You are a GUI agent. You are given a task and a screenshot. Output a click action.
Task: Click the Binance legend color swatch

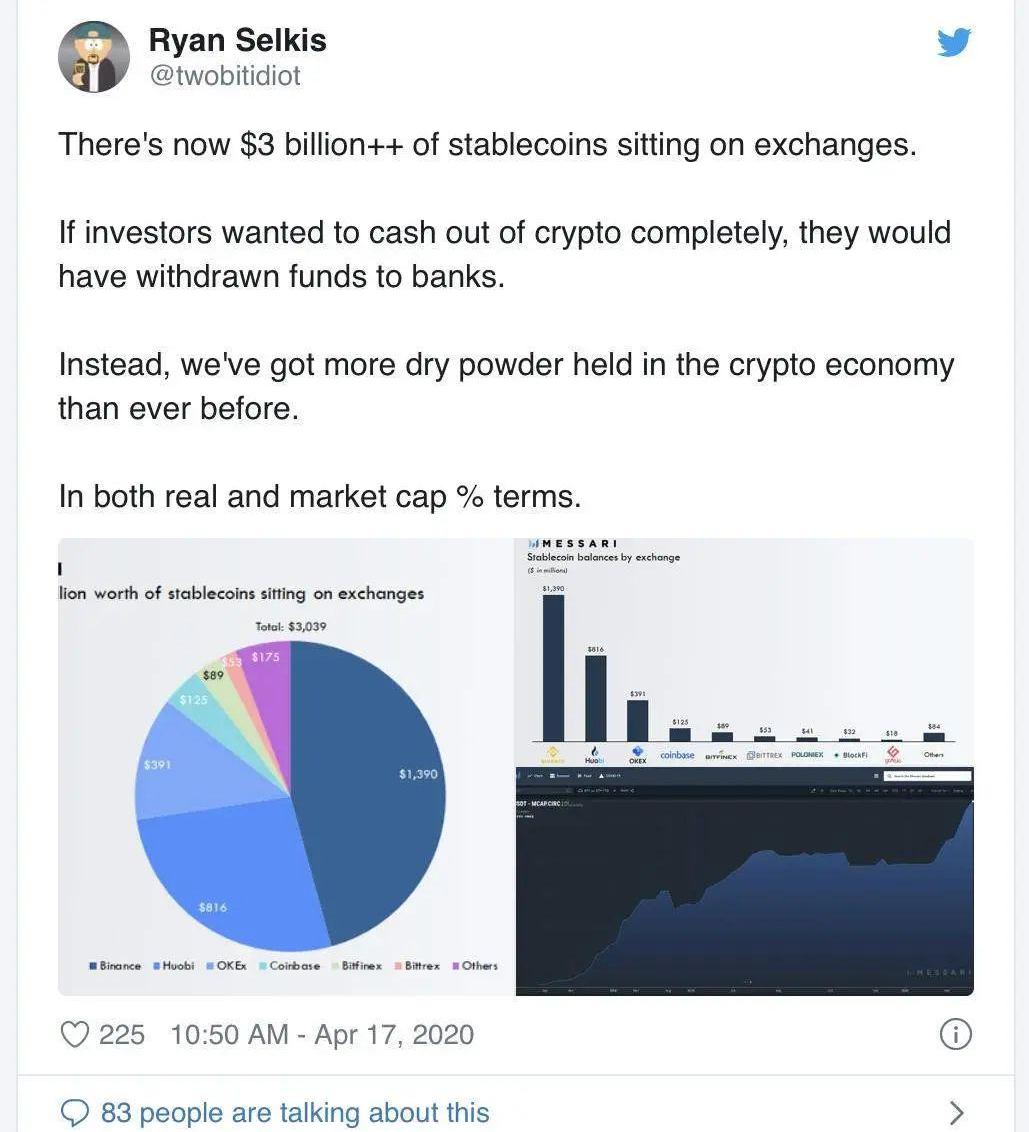coord(93,966)
